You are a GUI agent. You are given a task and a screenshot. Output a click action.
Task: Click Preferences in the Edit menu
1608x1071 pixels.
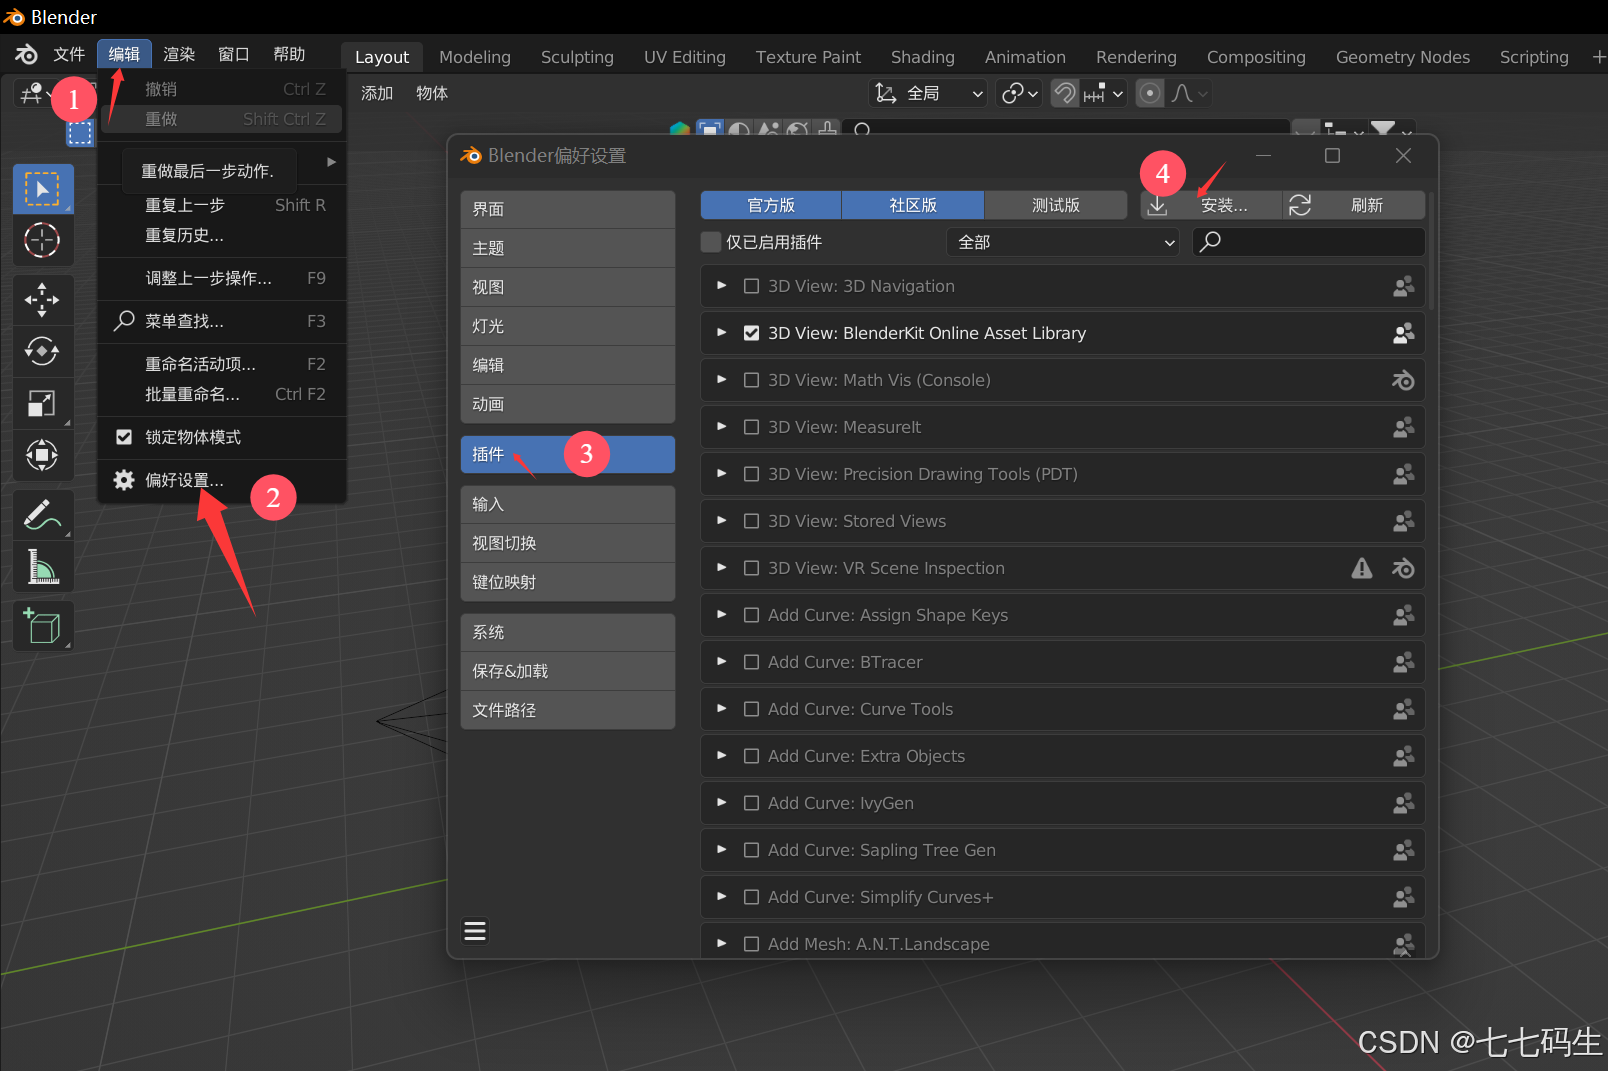tap(184, 480)
